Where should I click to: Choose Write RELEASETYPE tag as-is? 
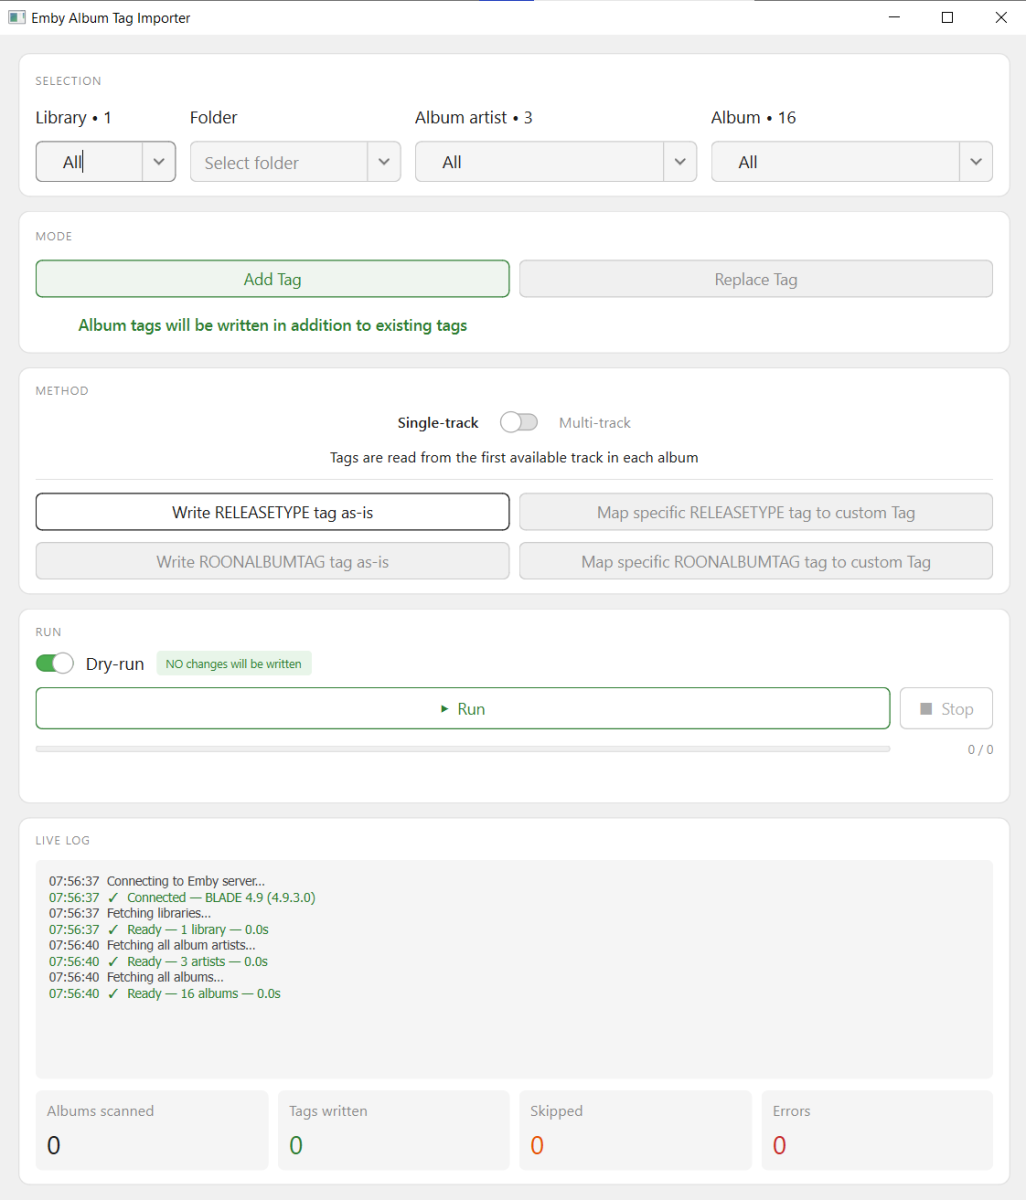click(x=272, y=513)
